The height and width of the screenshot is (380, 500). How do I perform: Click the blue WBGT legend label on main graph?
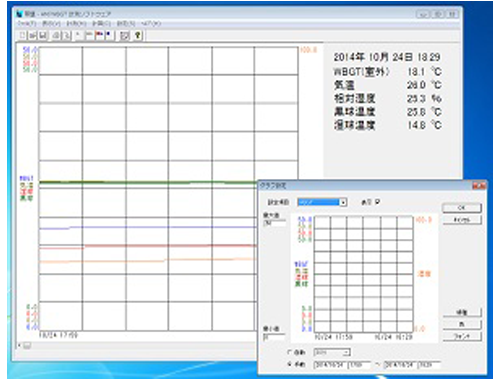coord(26,179)
